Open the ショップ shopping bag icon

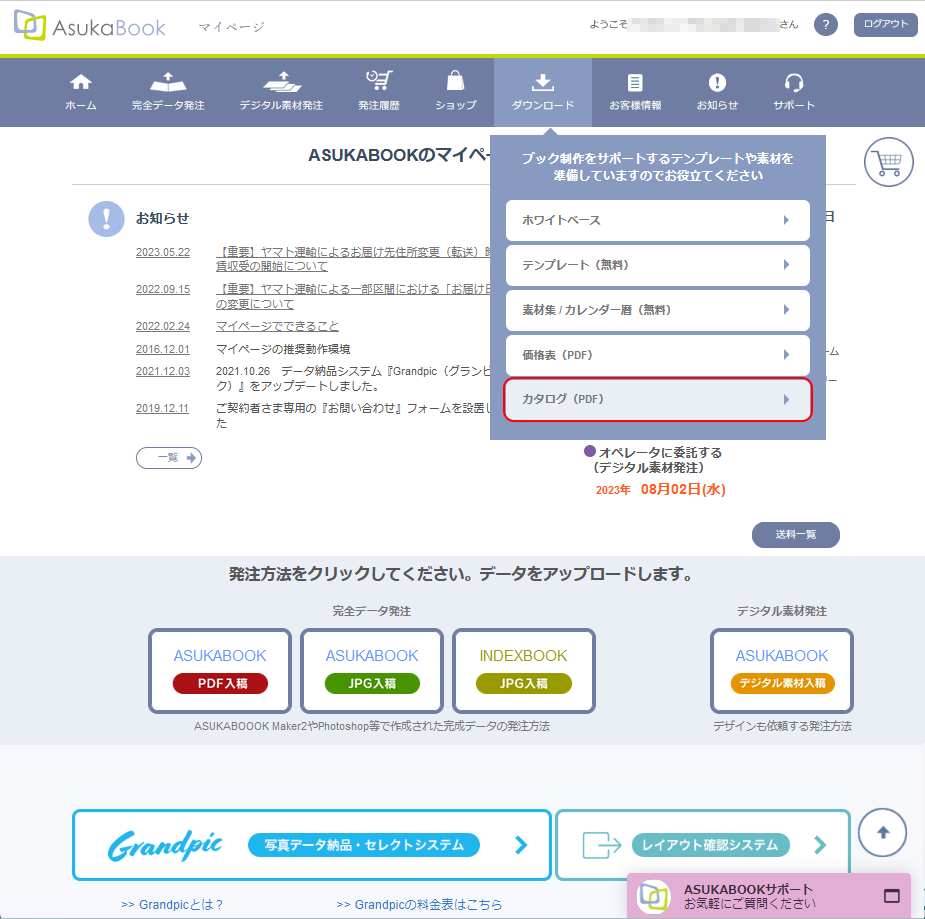(x=455, y=82)
